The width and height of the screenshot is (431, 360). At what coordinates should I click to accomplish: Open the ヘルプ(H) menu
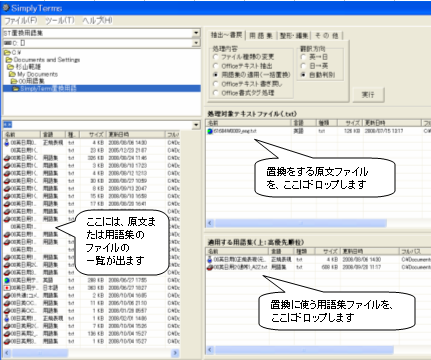tap(97, 21)
